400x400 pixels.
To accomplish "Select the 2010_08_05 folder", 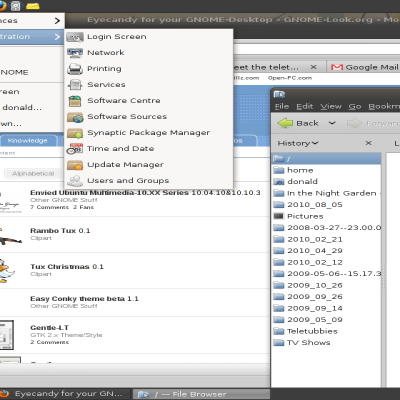I will pos(326,205).
